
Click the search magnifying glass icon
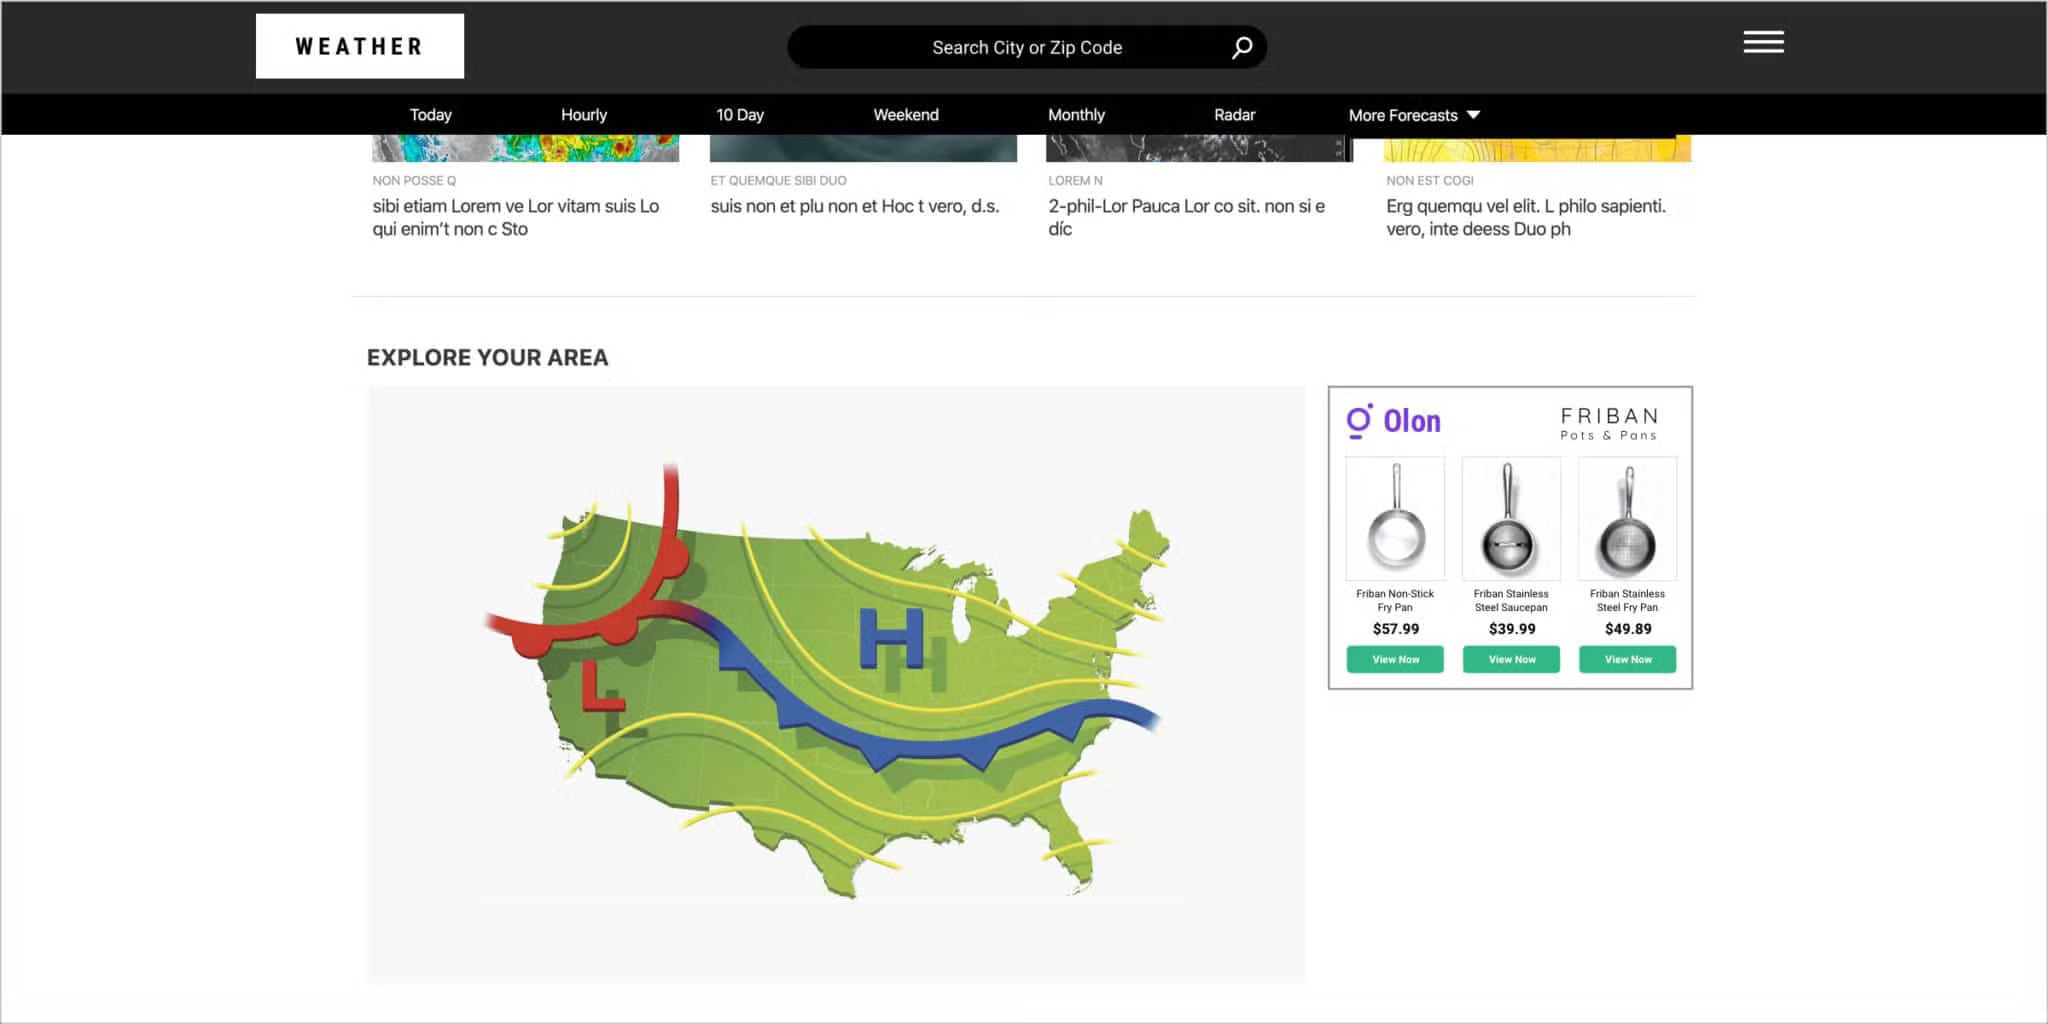click(x=1241, y=48)
